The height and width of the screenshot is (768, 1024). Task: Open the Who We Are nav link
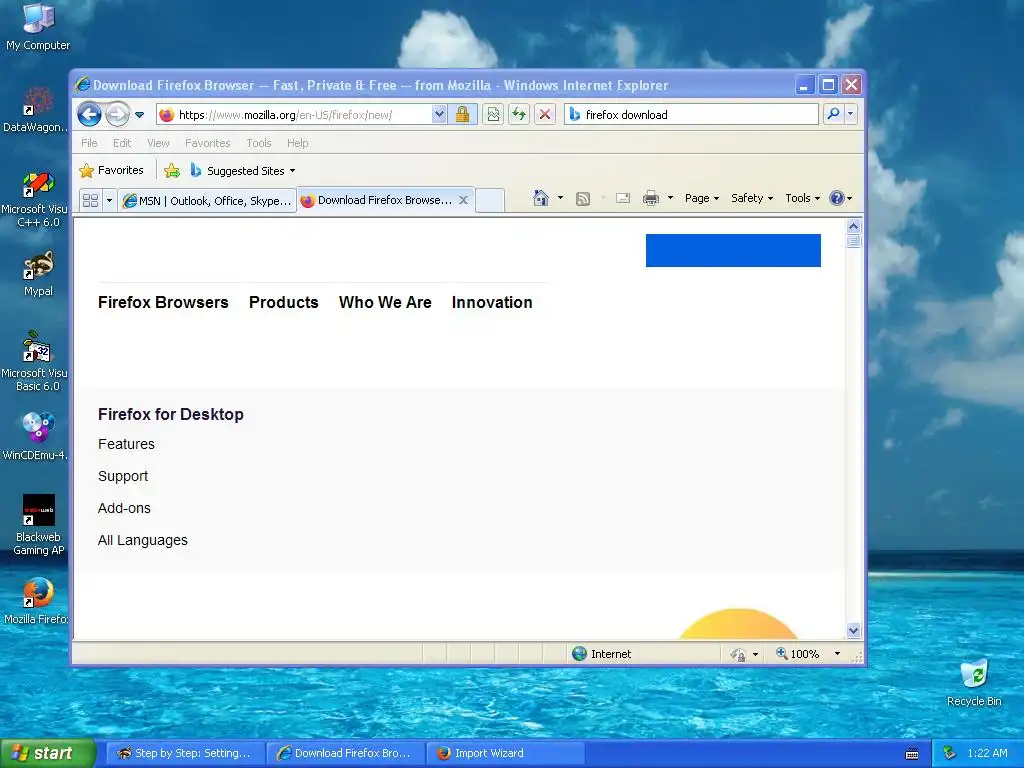(x=385, y=302)
